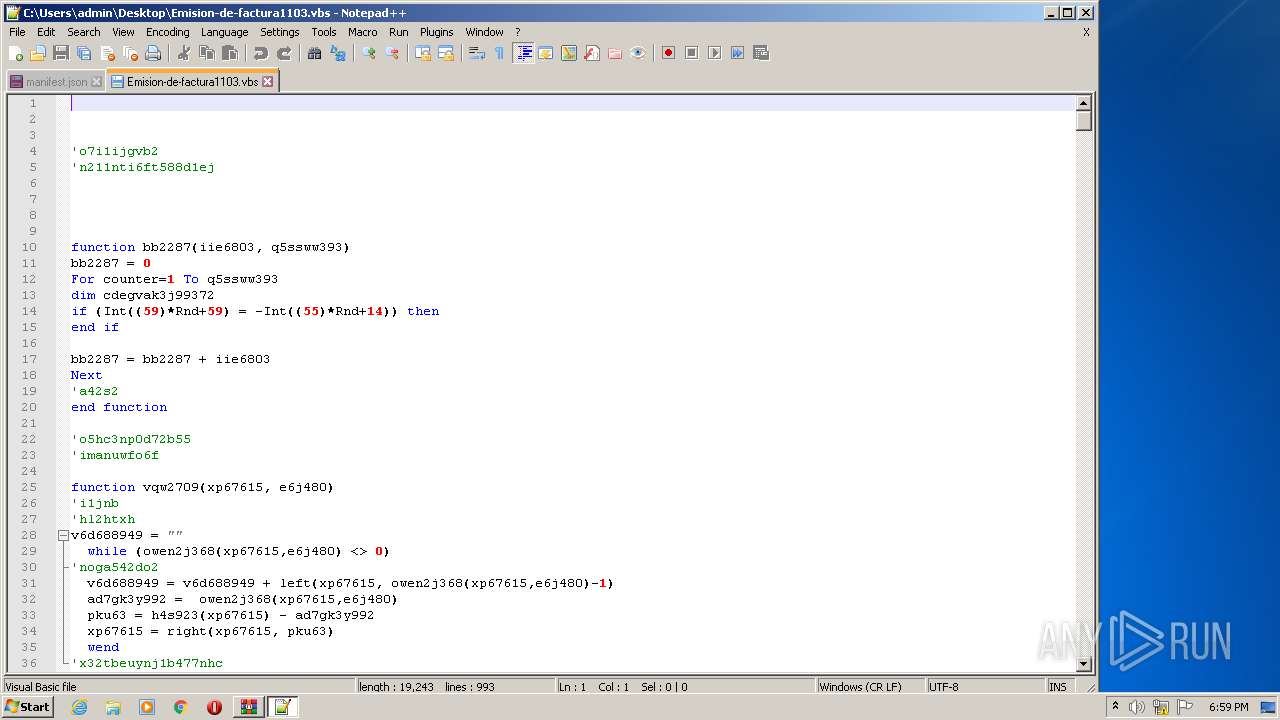Open the Tools menu

click(323, 32)
